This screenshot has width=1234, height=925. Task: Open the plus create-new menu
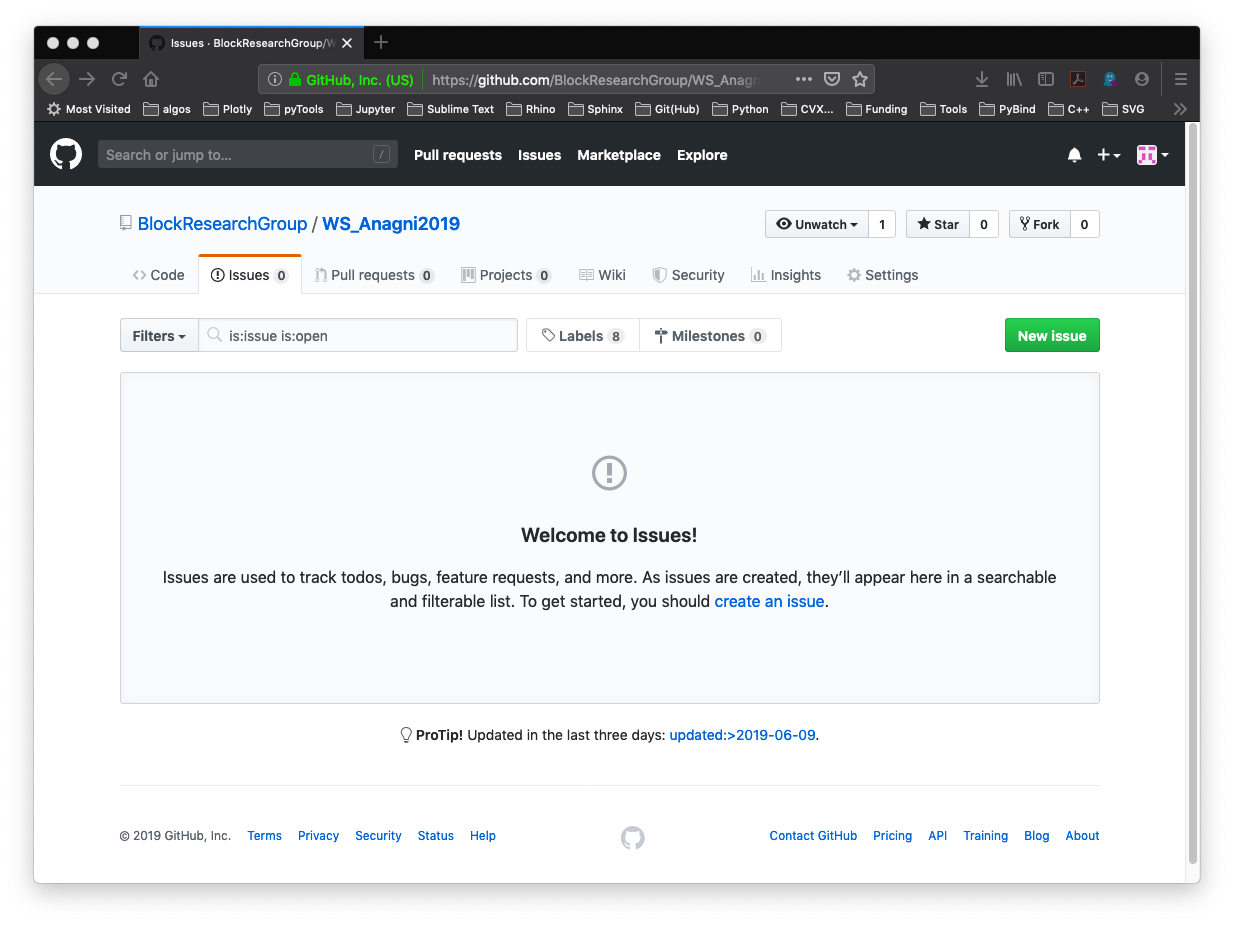point(1108,155)
